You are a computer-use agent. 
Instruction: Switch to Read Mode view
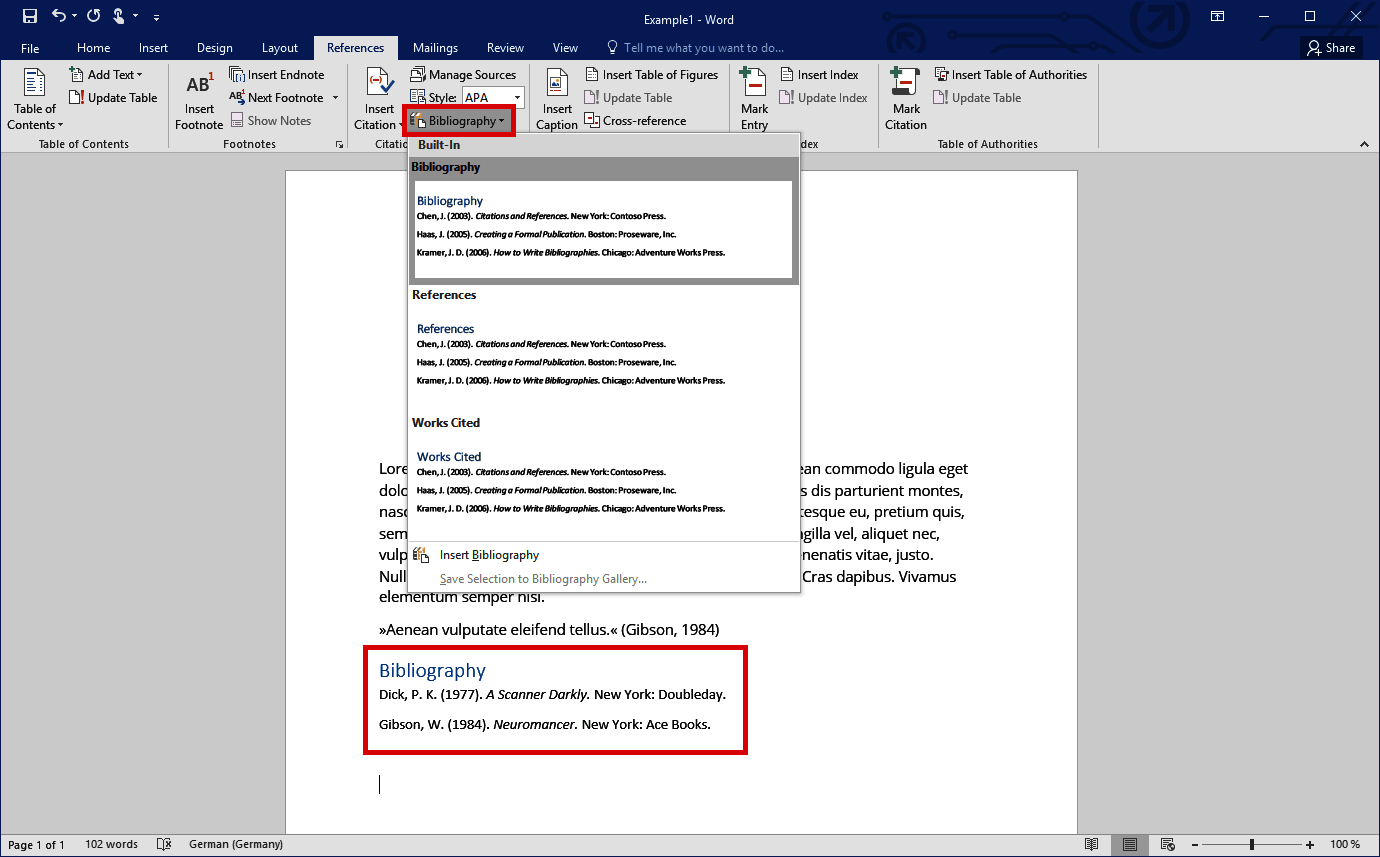[1091, 844]
